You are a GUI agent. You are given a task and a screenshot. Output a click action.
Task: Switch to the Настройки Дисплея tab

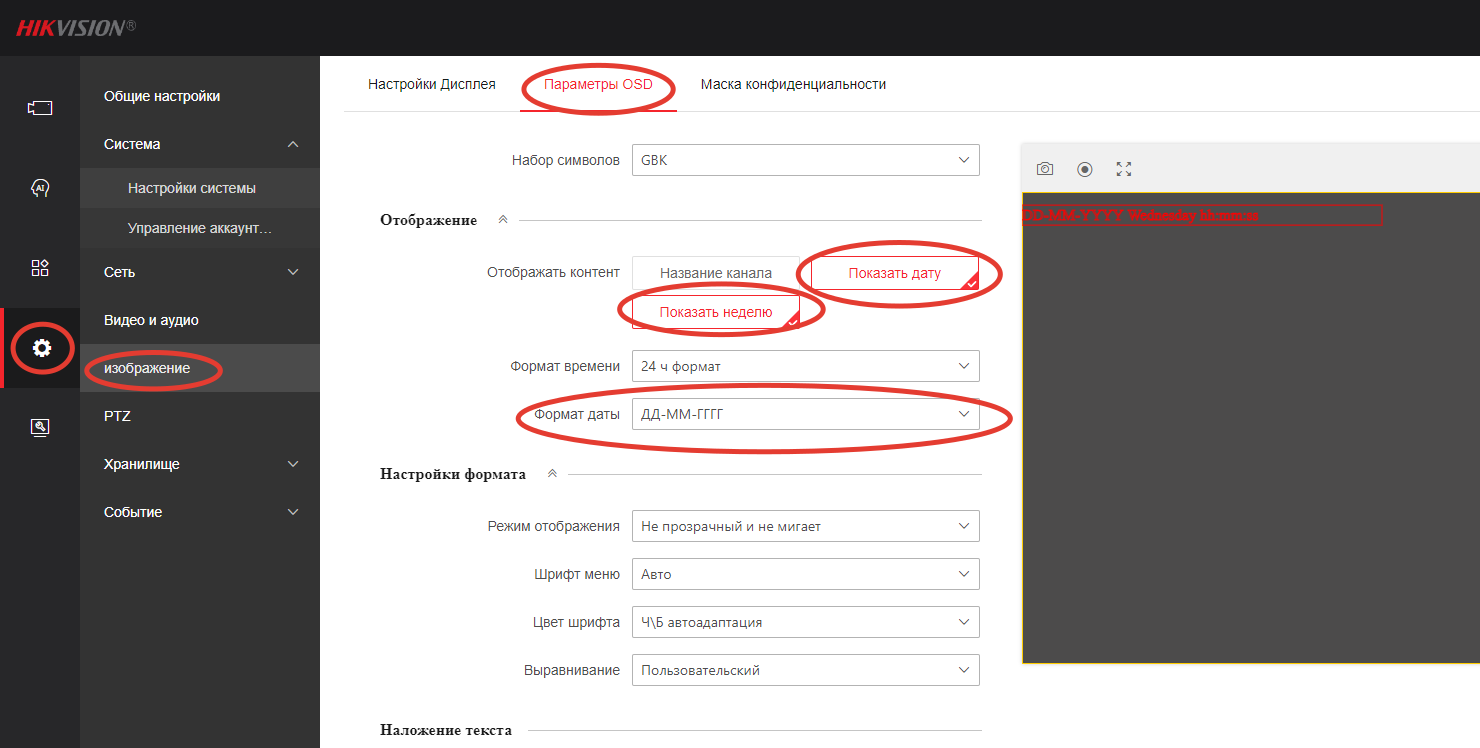tap(432, 84)
